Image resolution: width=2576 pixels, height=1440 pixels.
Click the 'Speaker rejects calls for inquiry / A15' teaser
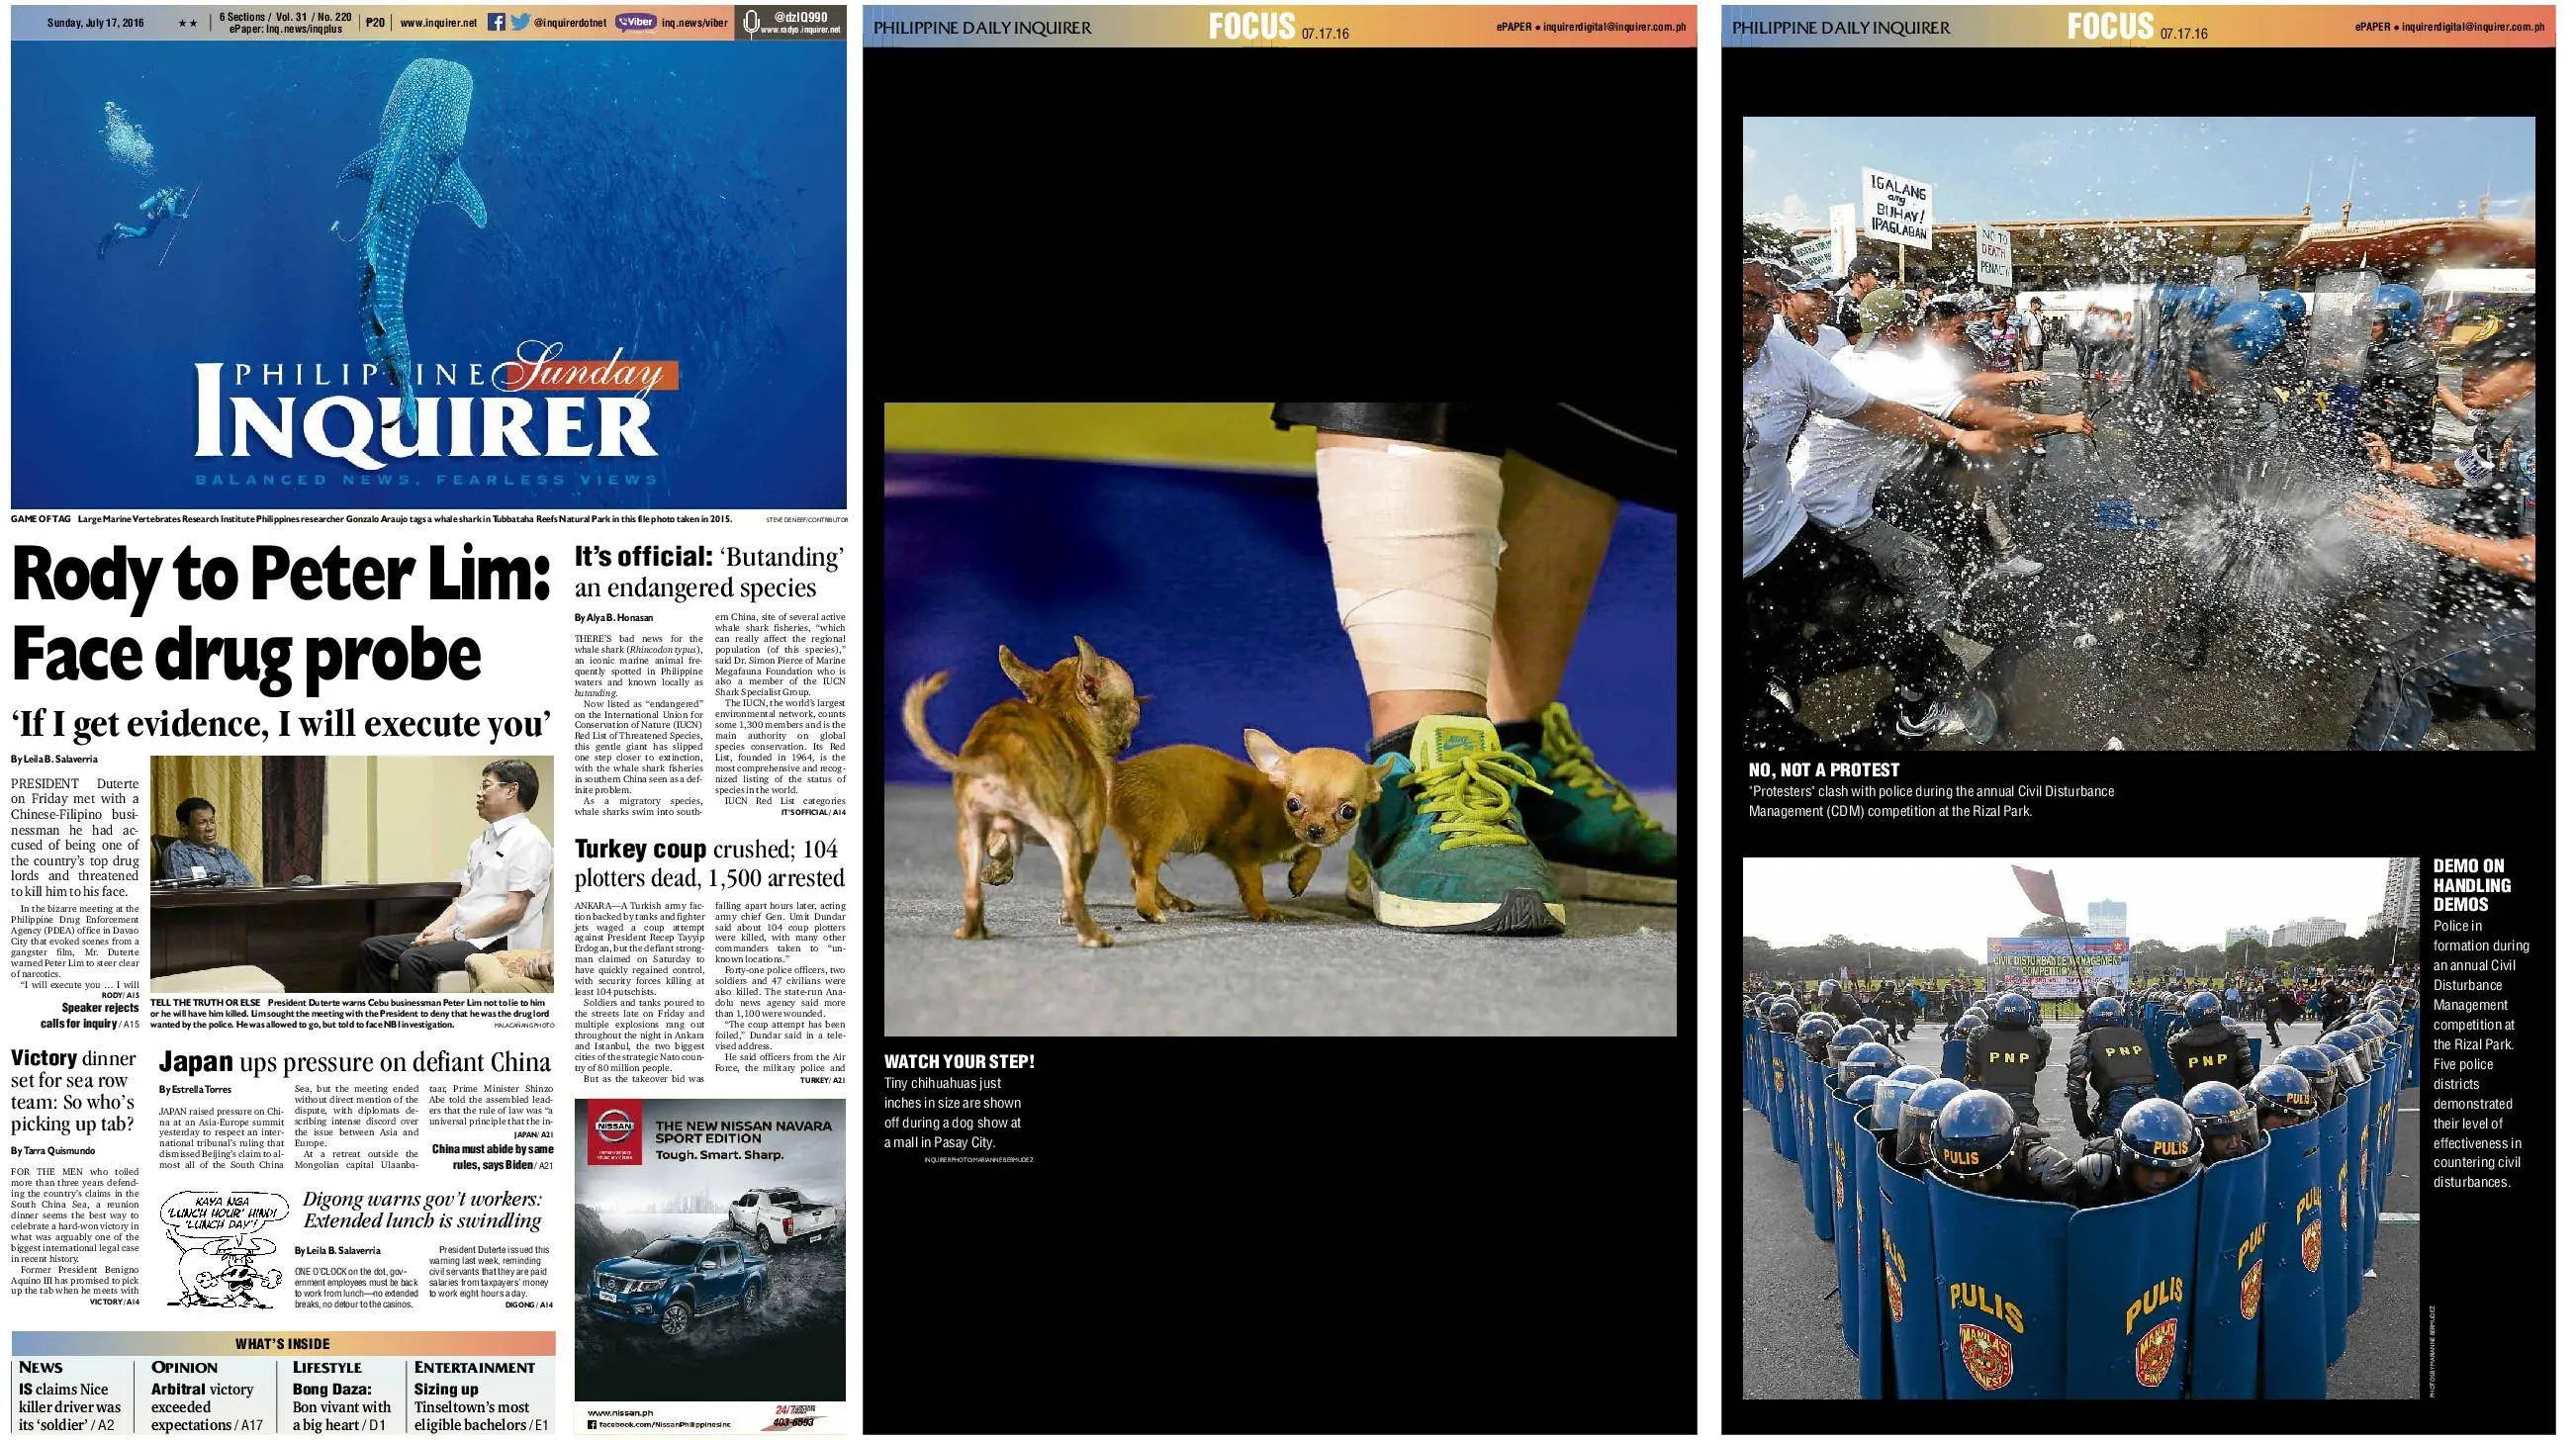point(90,1016)
